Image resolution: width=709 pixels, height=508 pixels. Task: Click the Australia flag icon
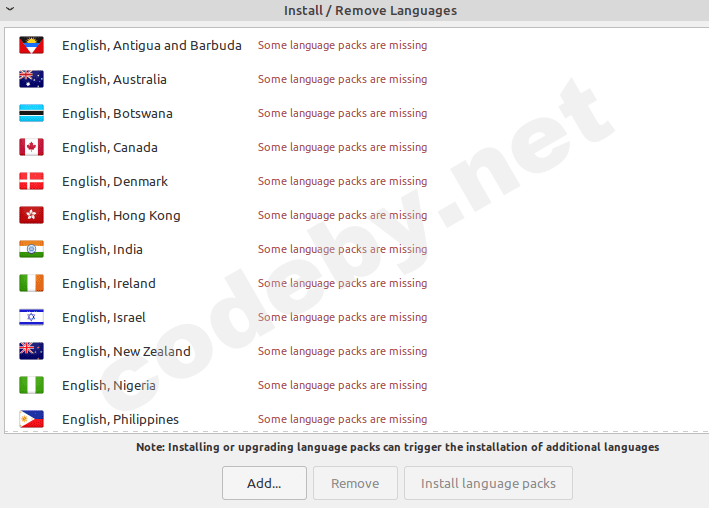tap(31, 79)
